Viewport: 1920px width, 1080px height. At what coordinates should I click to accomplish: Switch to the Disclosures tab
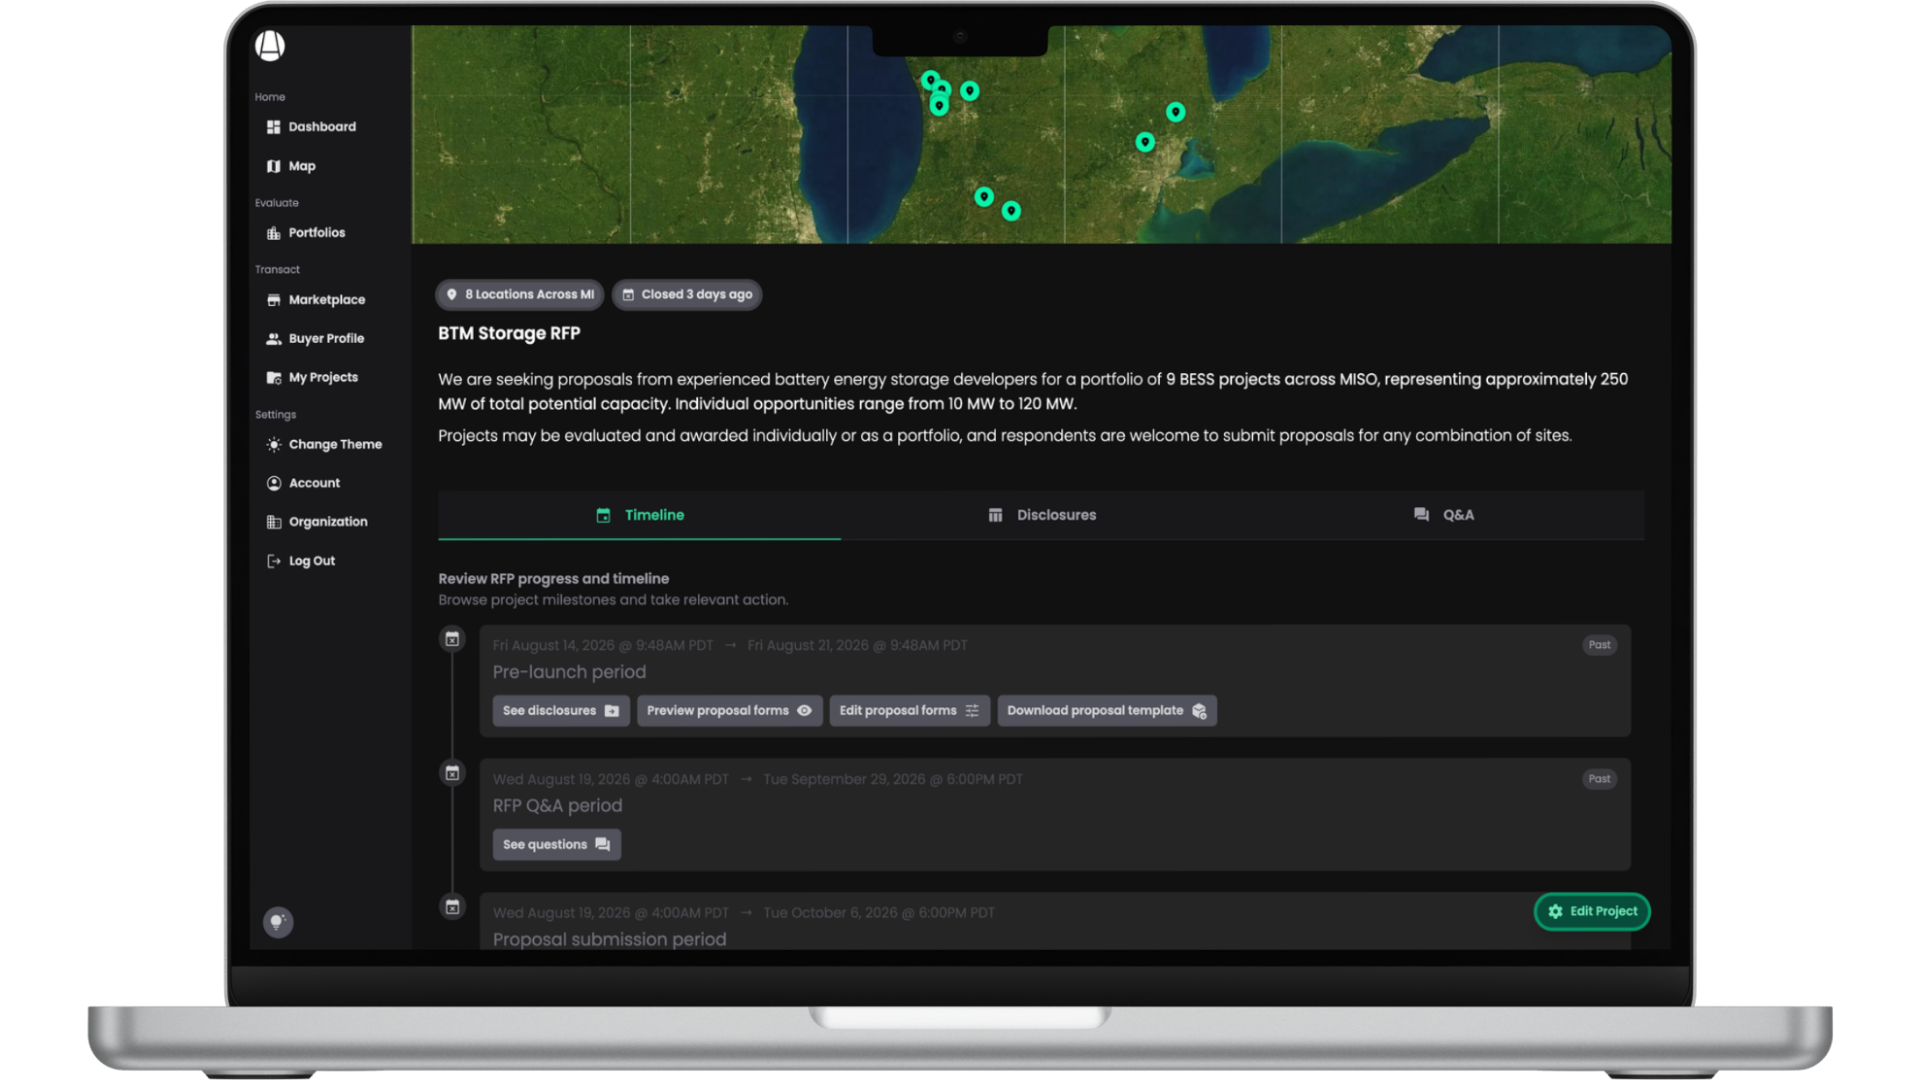(1042, 515)
